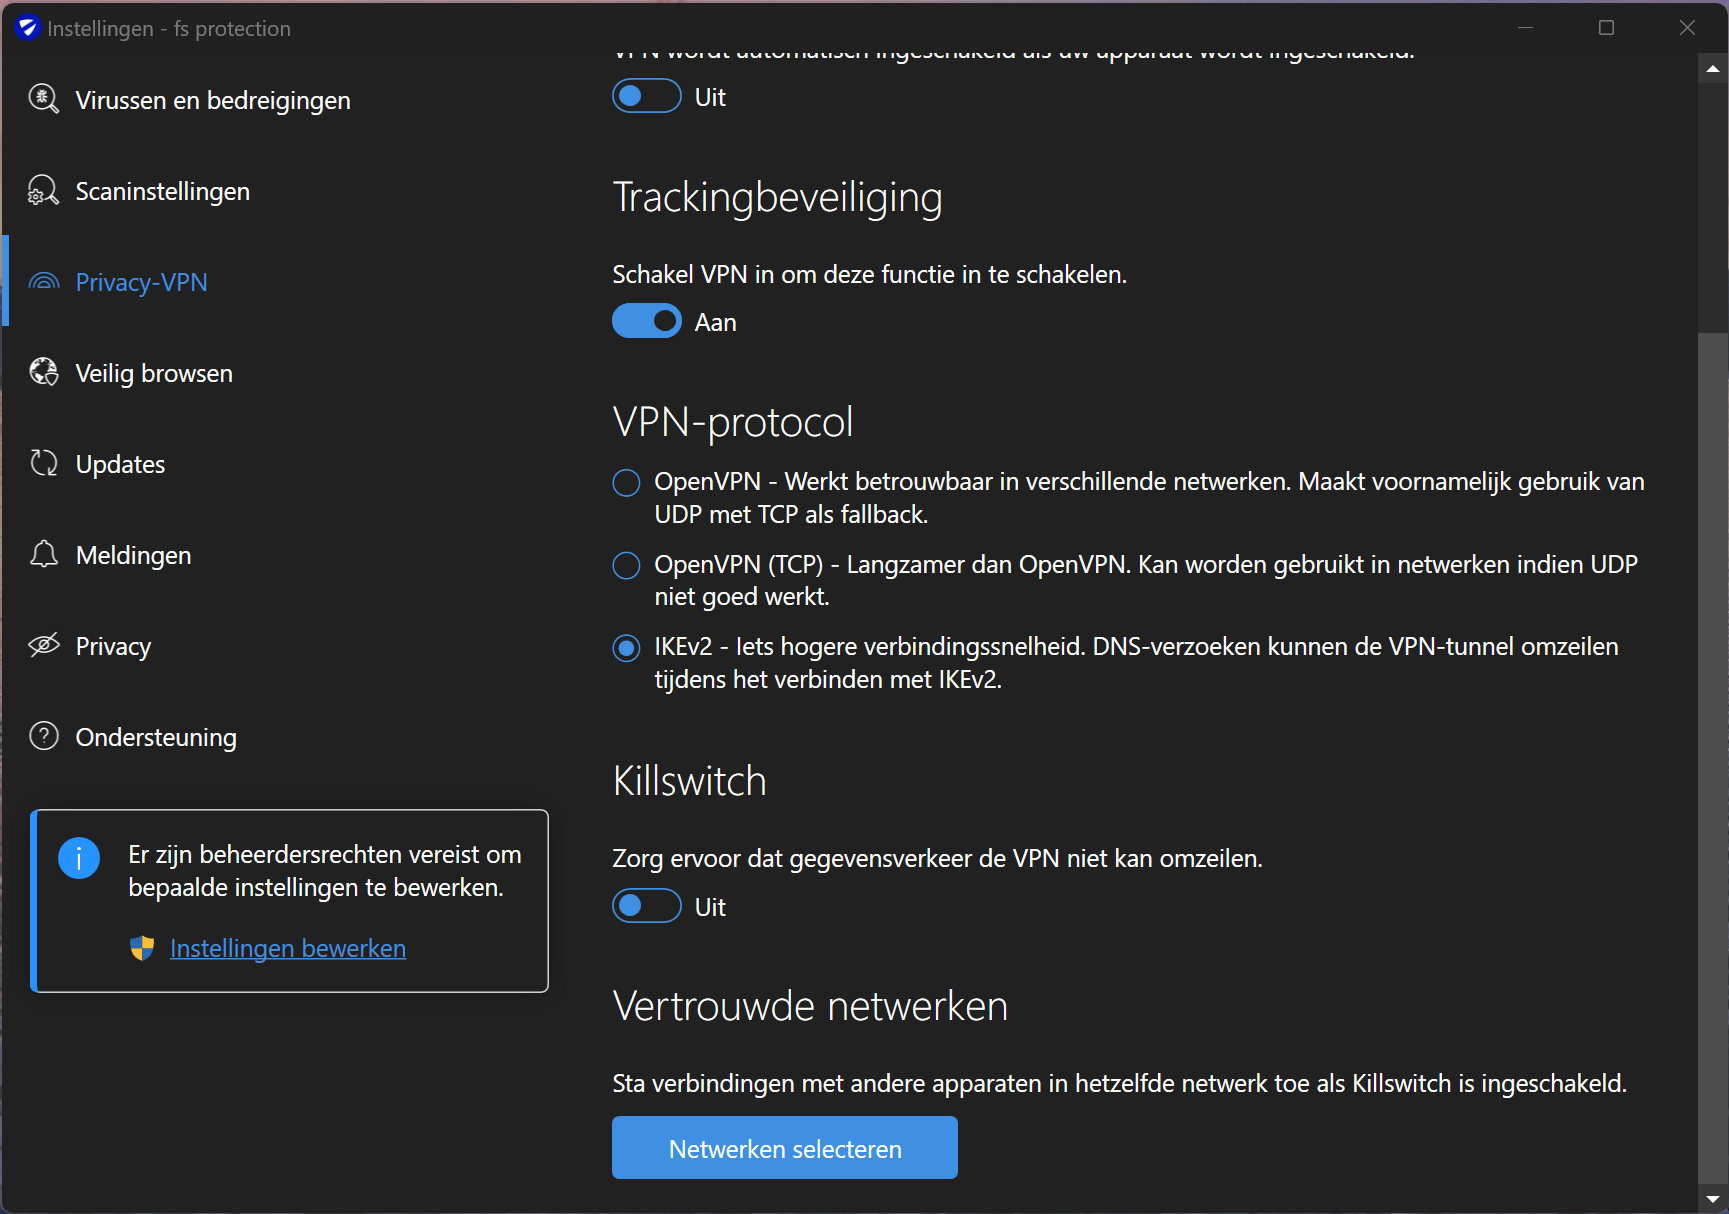Enable the Killswitch toggle

pyautogui.click(x=647, y=906)
